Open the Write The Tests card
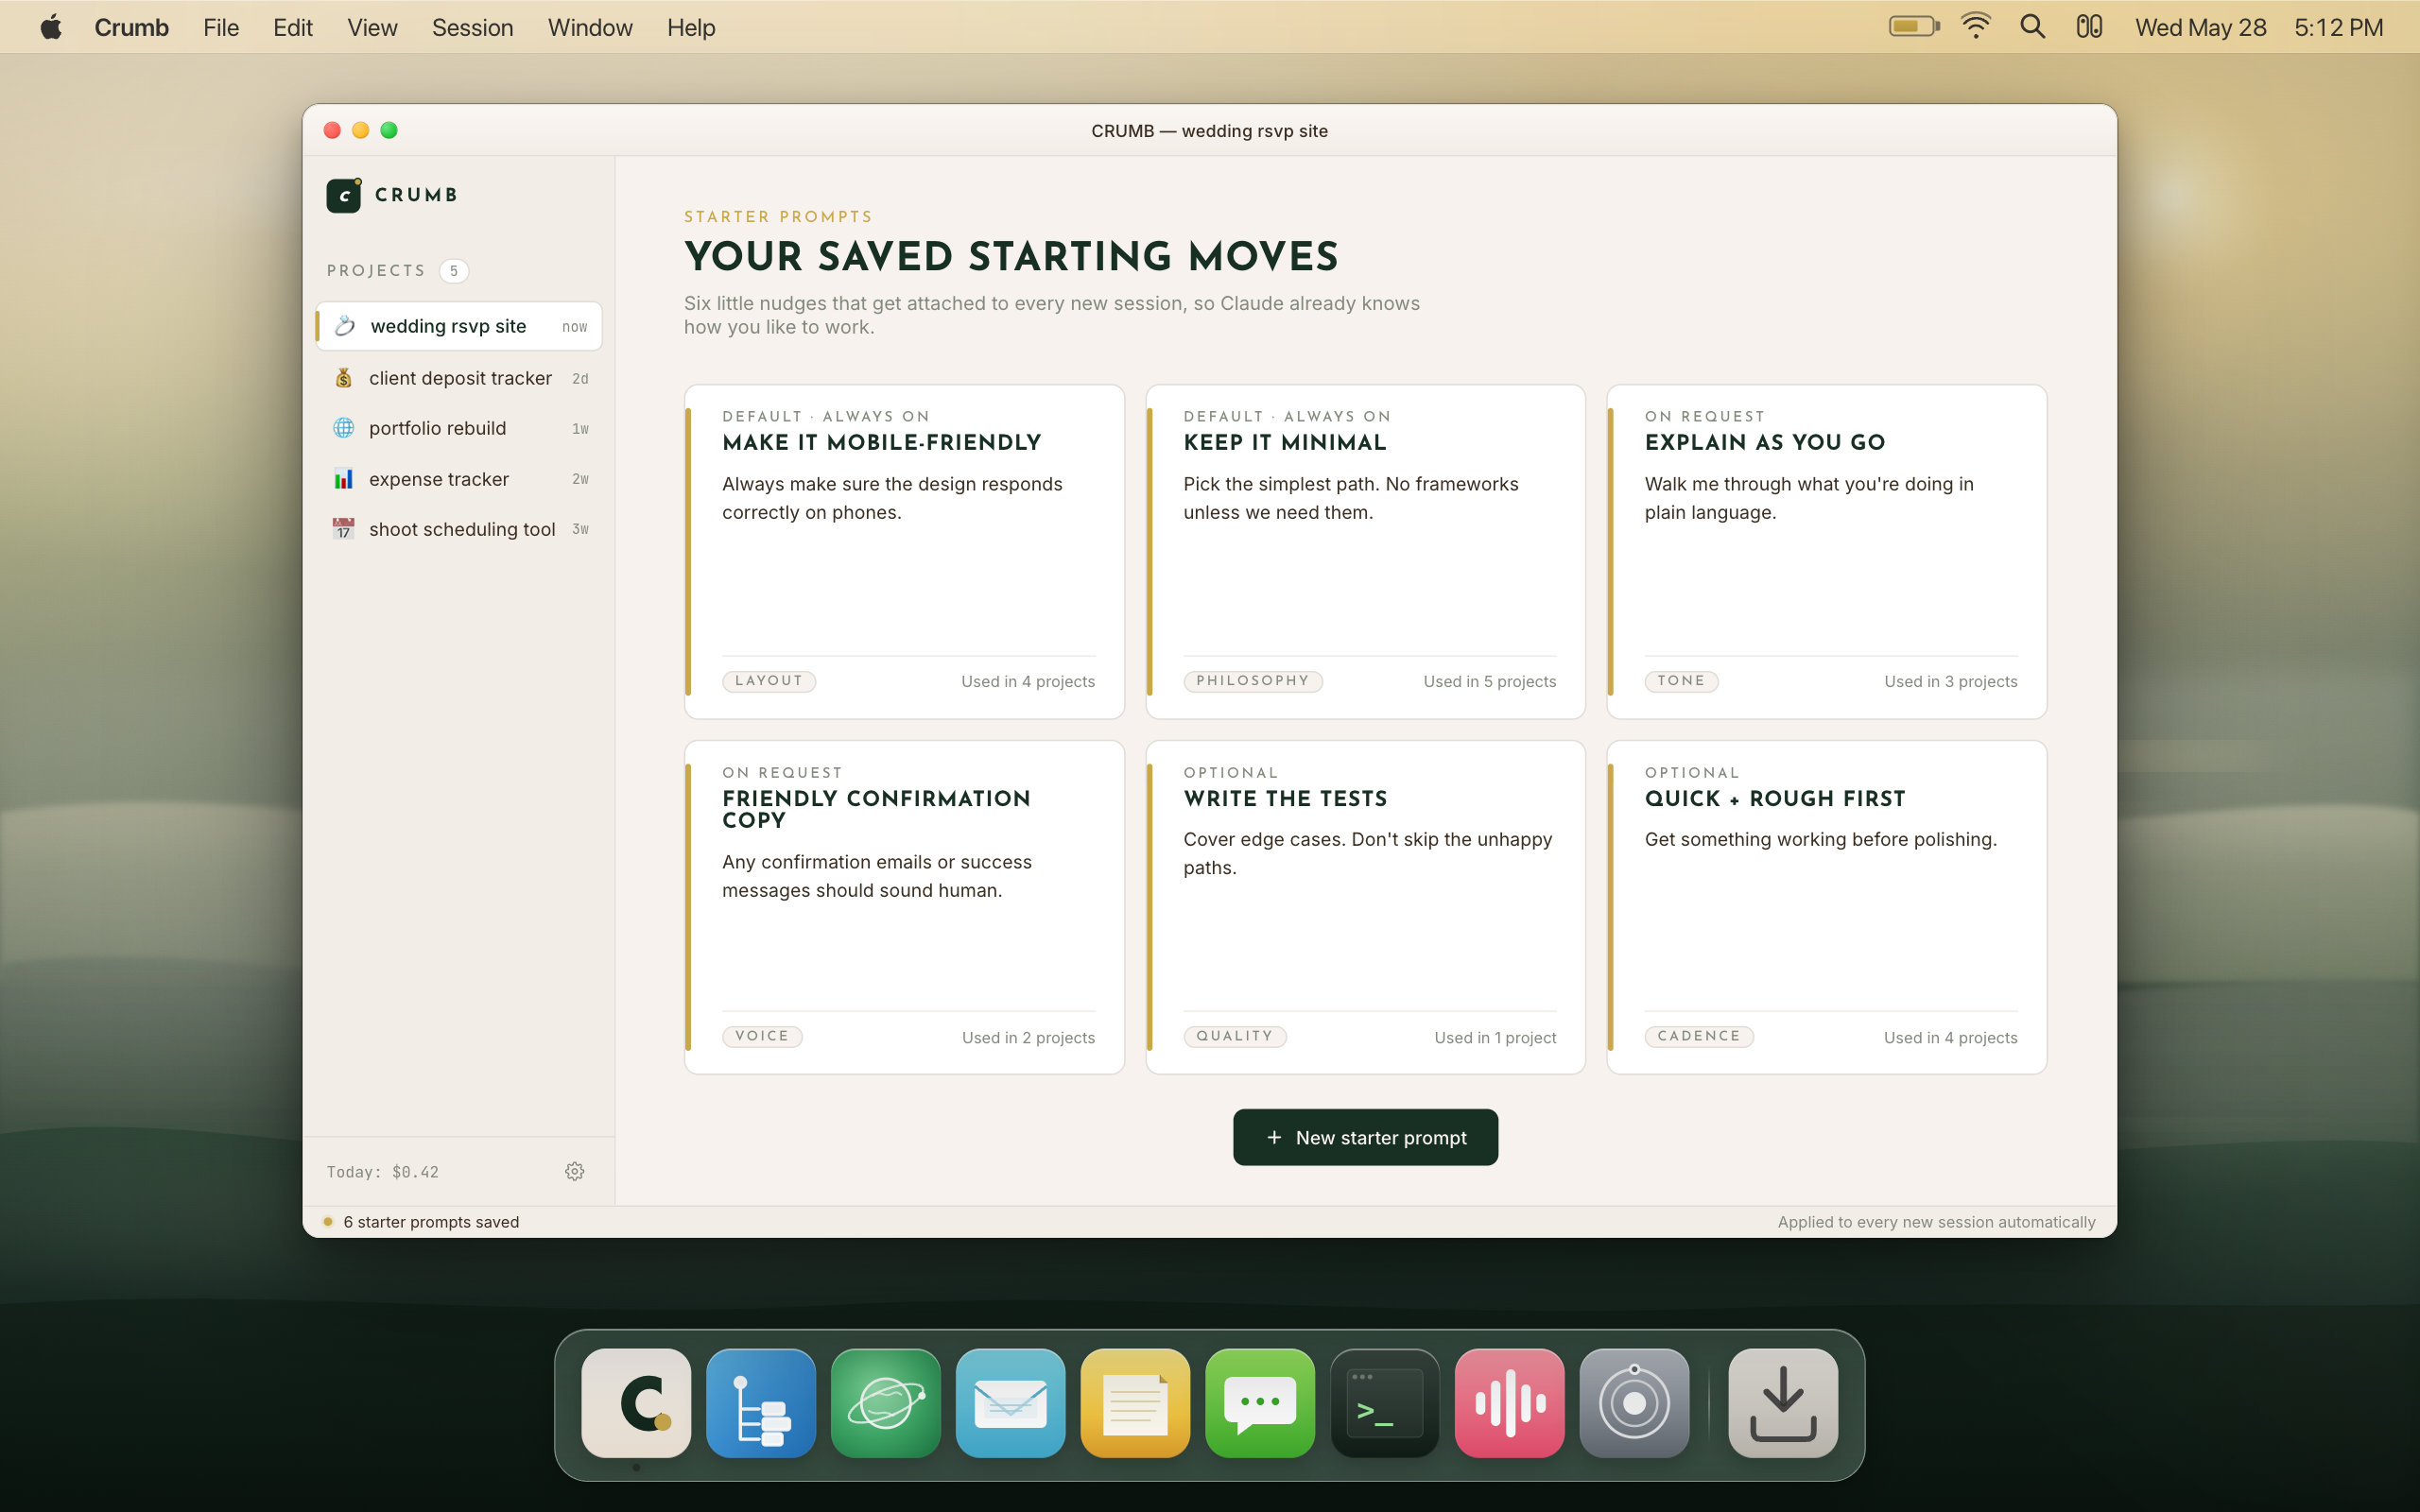 (1365, 907)
